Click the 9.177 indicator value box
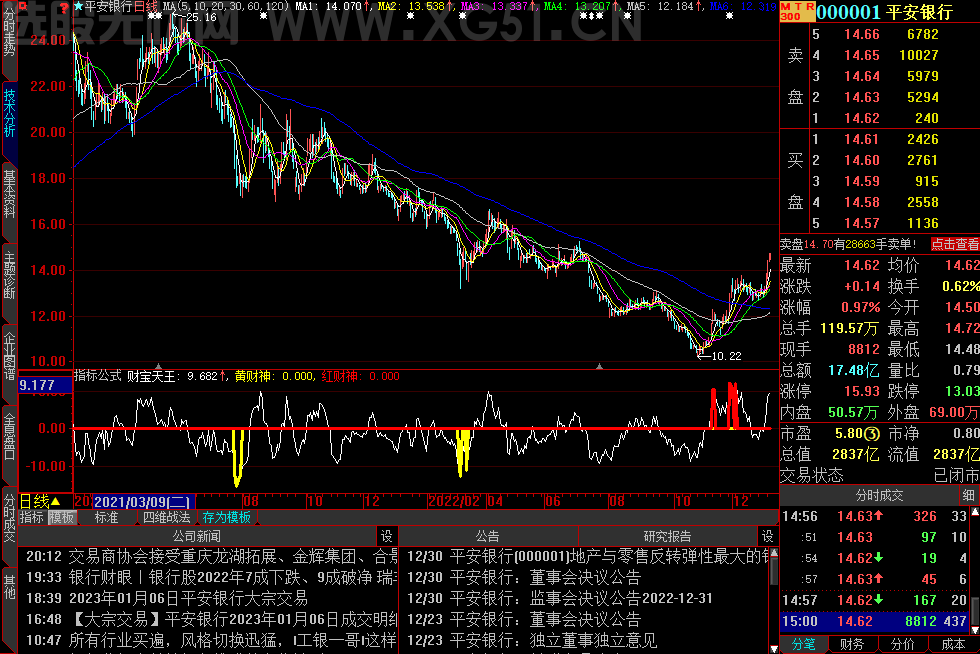 coord(45,385)
